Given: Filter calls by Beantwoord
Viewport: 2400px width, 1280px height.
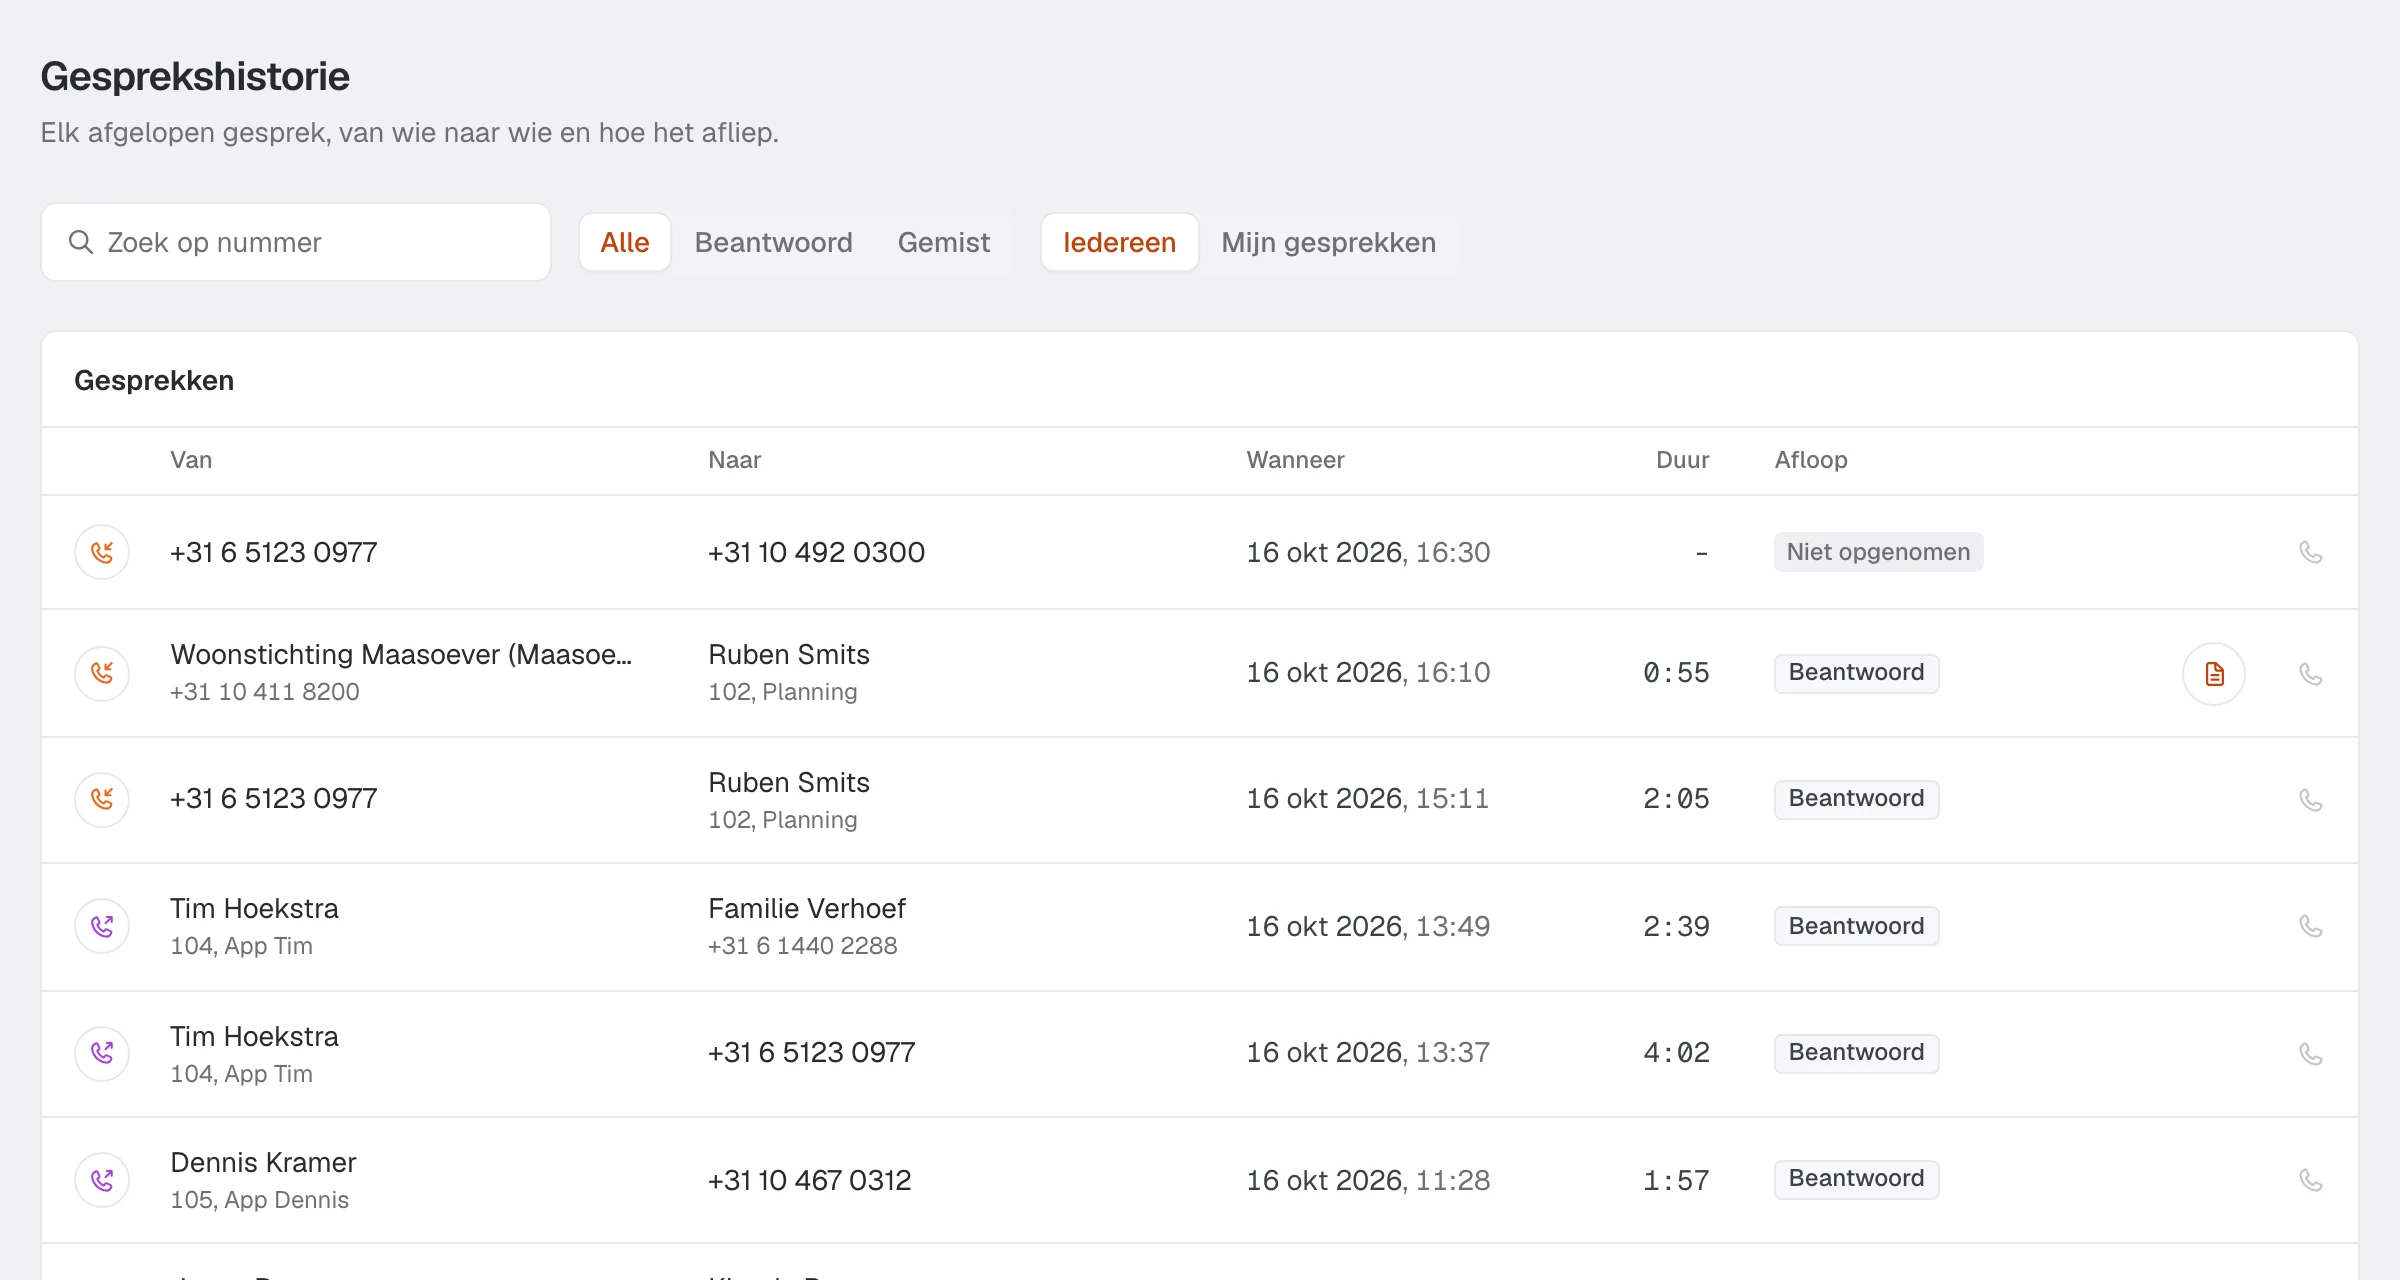Looking at the screenshot, I should [774, 242].
